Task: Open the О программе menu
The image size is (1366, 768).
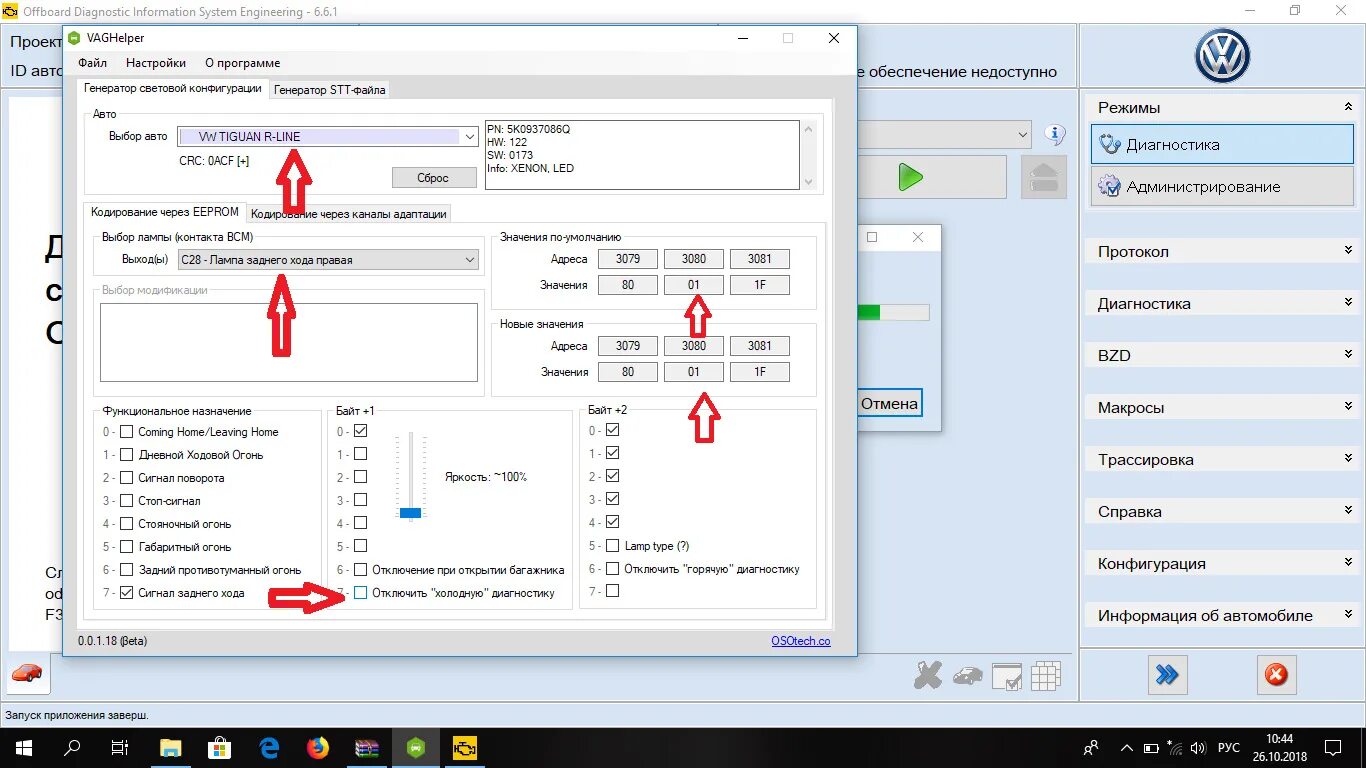Action: point(243,63)
